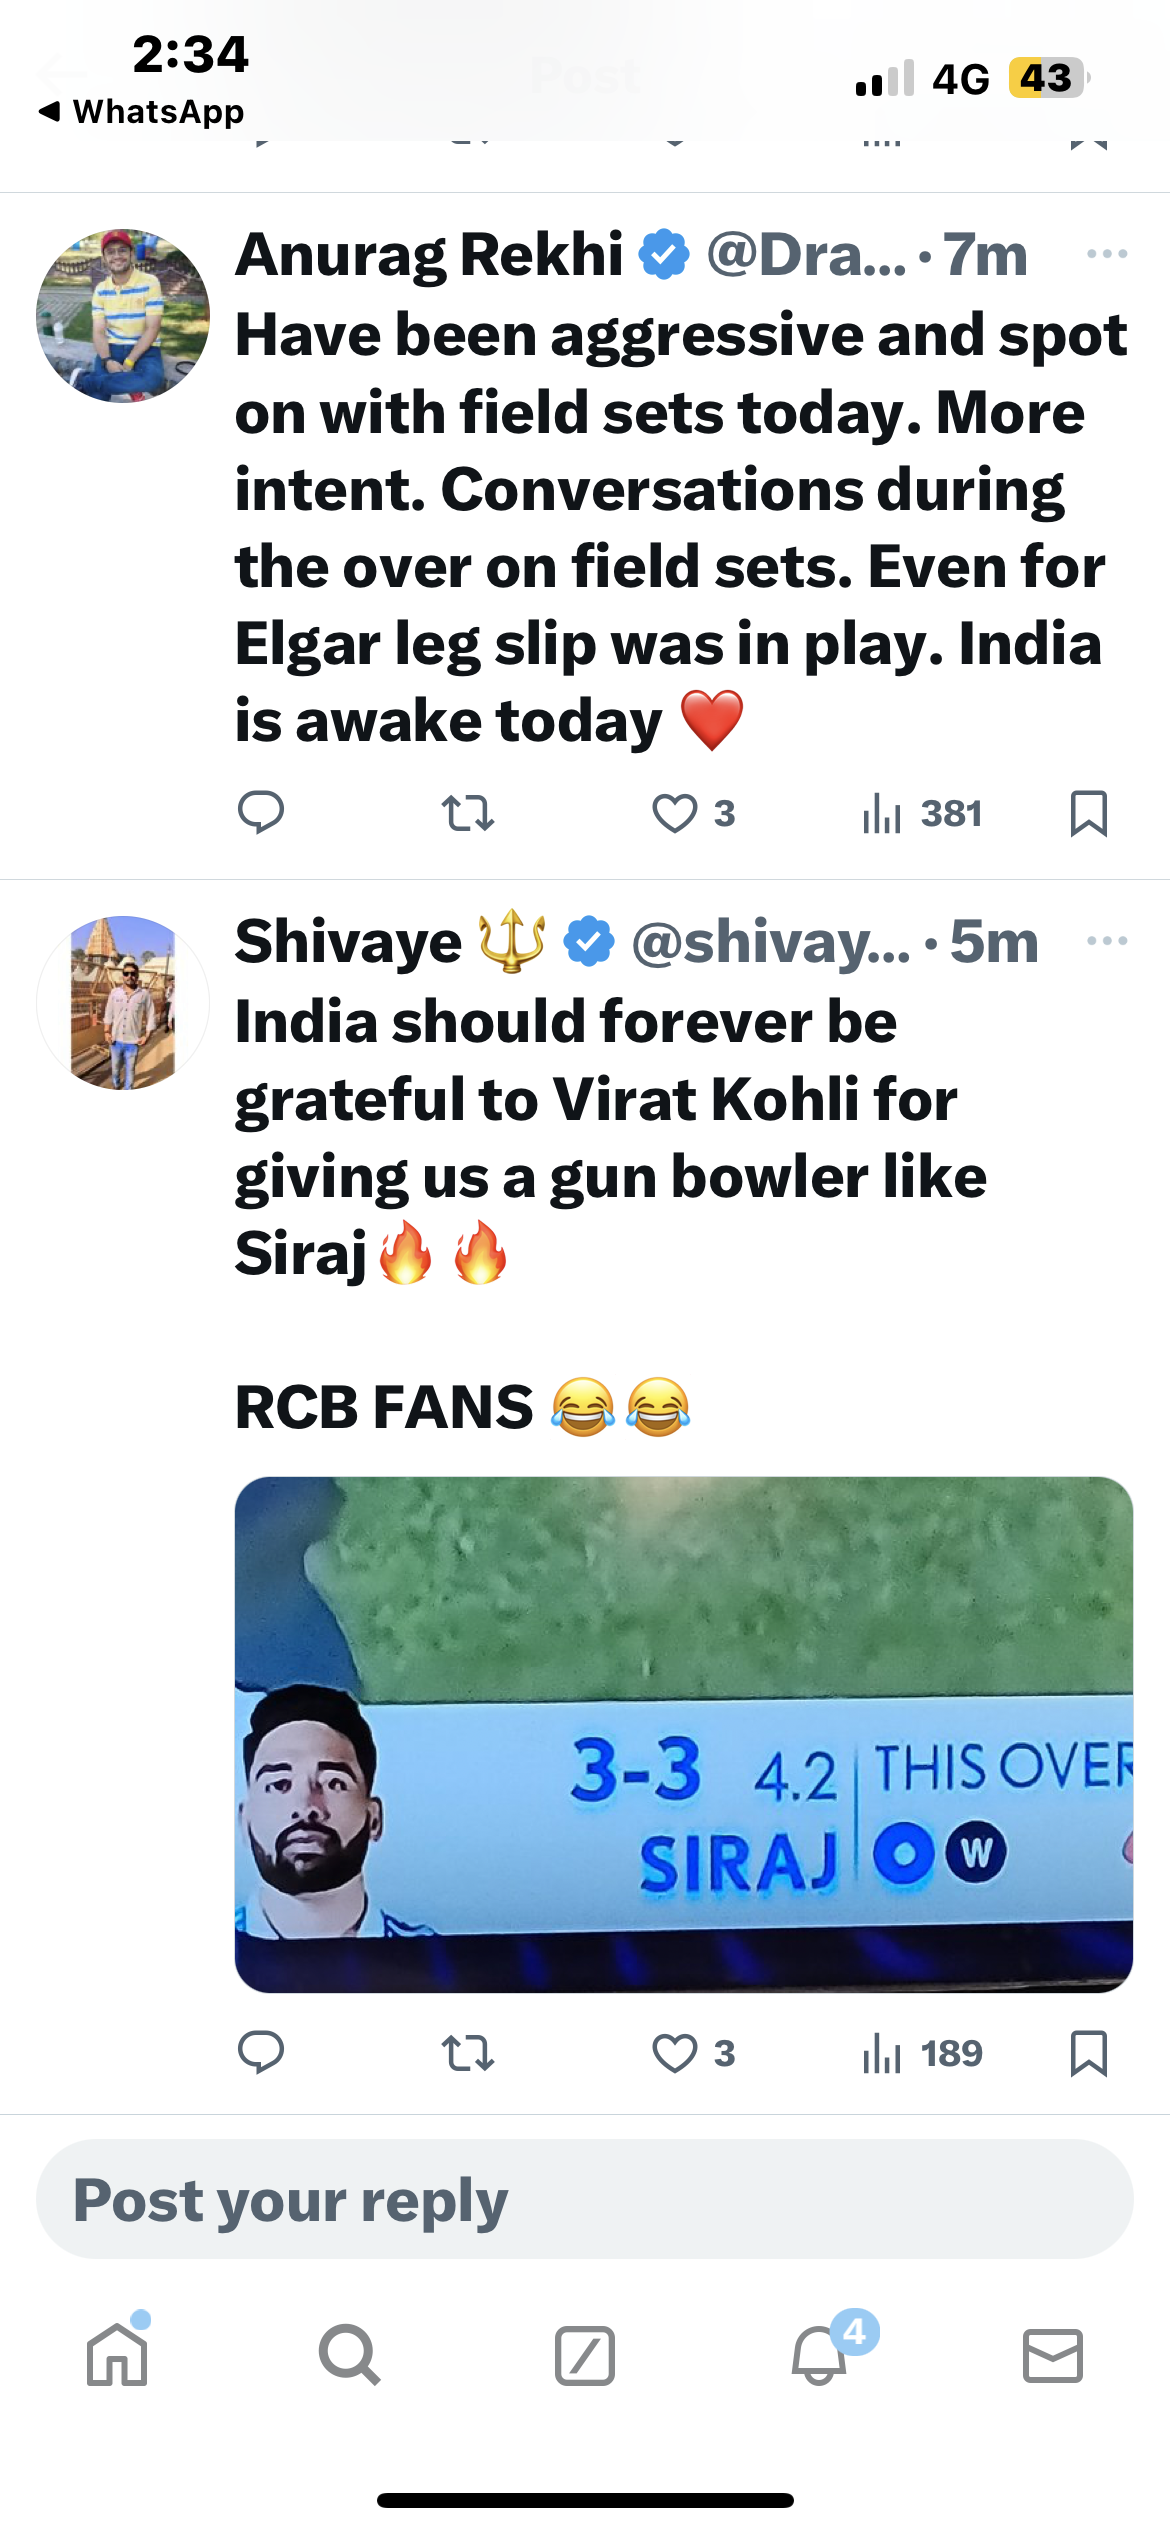
Task: Bookmark Shivaye's post
Action: tap(1088, 2053)
